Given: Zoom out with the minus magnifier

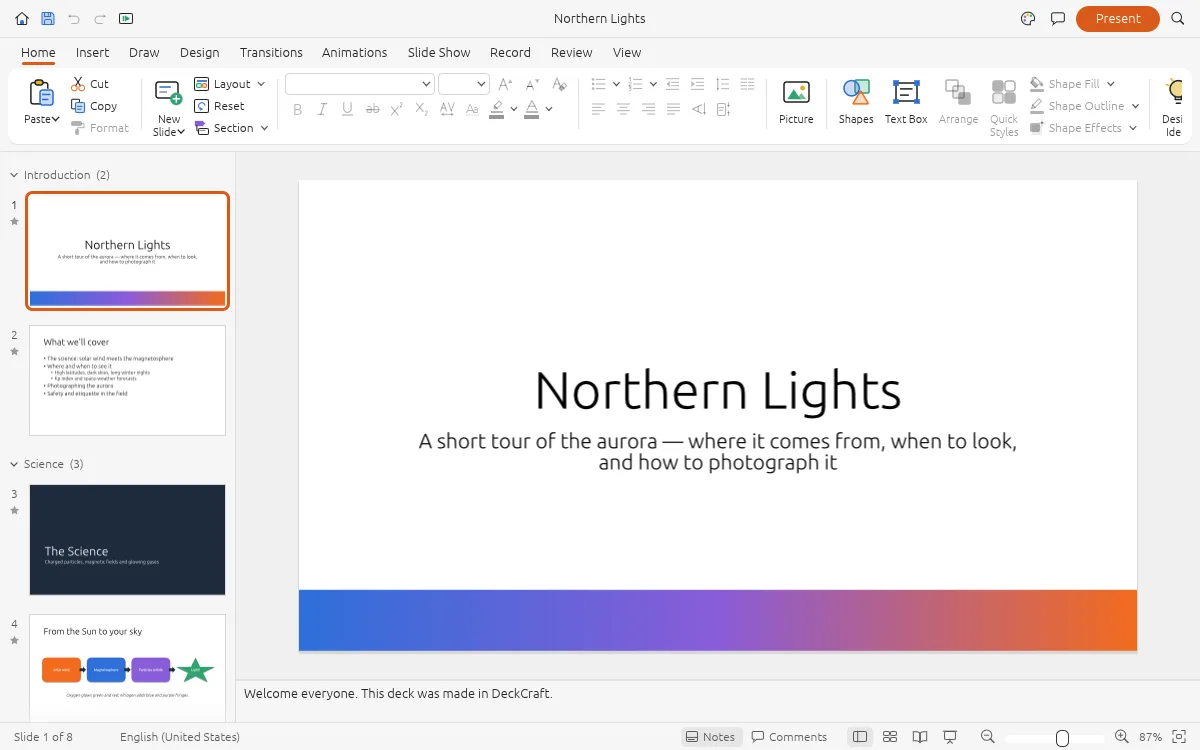Looking at the screenshot, I should pos(988,737).
